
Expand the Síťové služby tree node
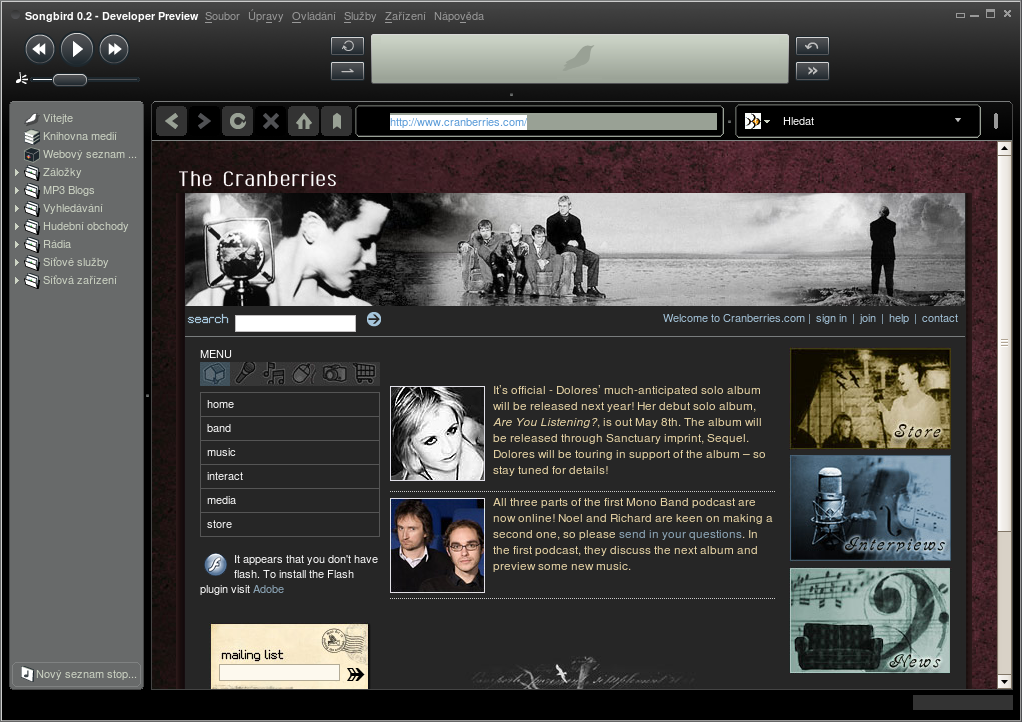pos(17,263)
